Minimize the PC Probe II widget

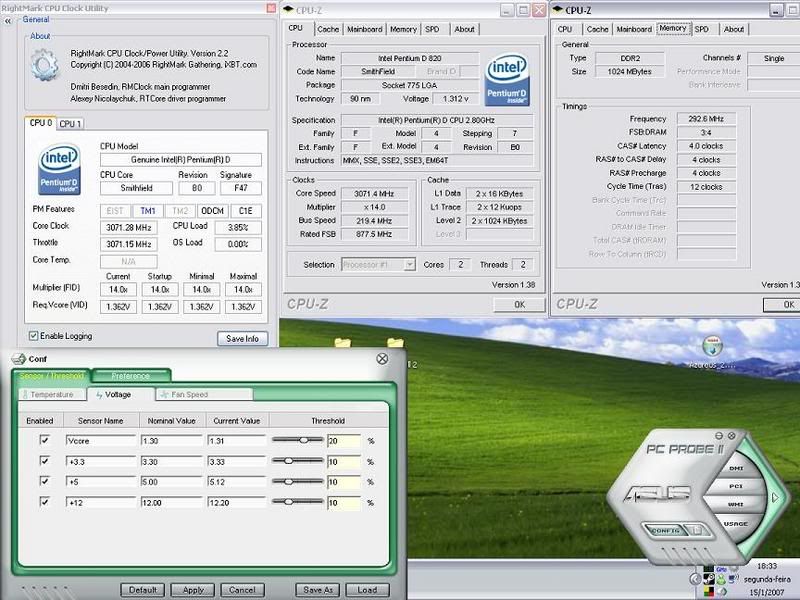pyautogui.click(x=719, y=436)
